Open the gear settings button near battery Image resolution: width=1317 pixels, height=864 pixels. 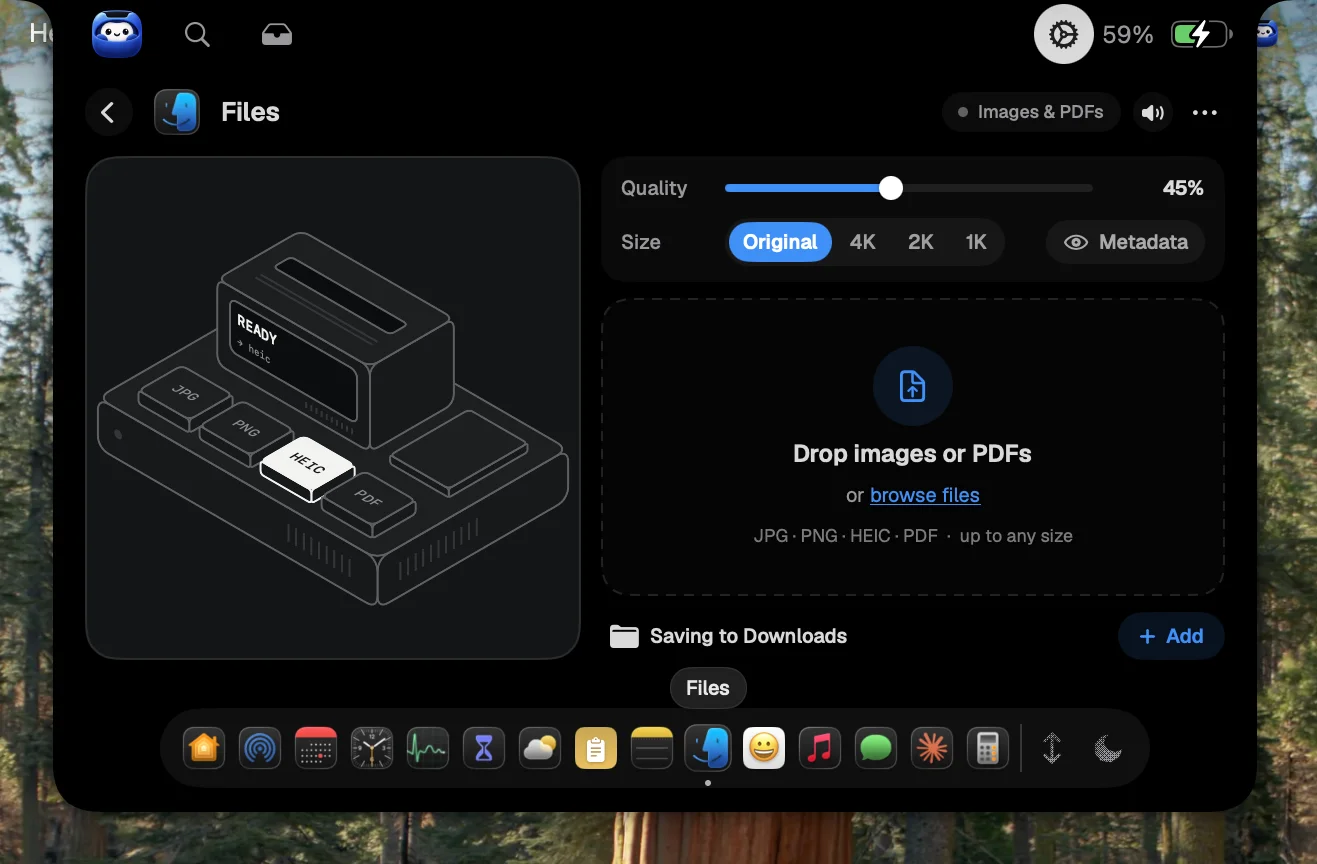coord(1063,35)
